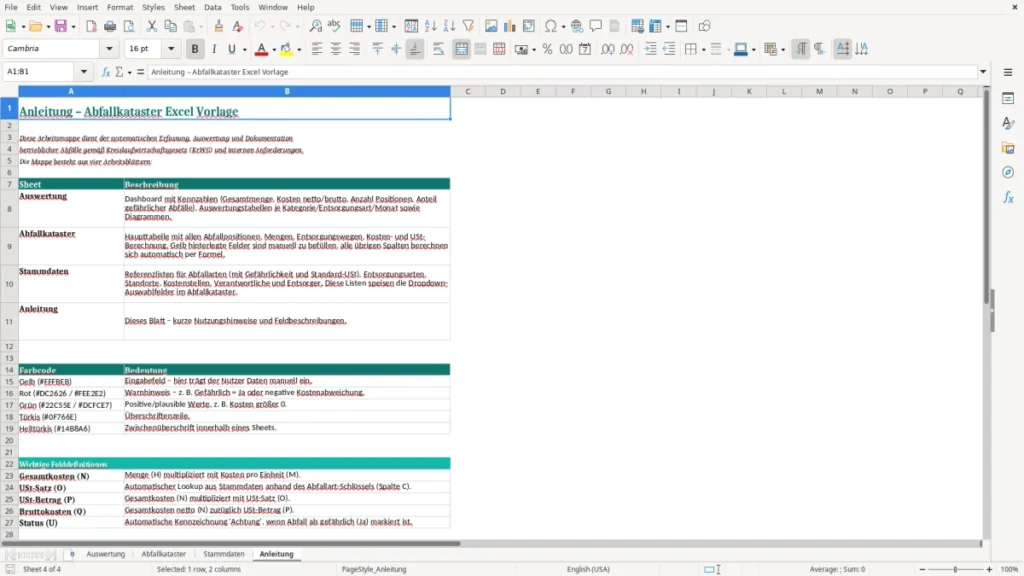Expand the Name Box dropdown
Screen dimensions: 1024x576
[84, 72]
